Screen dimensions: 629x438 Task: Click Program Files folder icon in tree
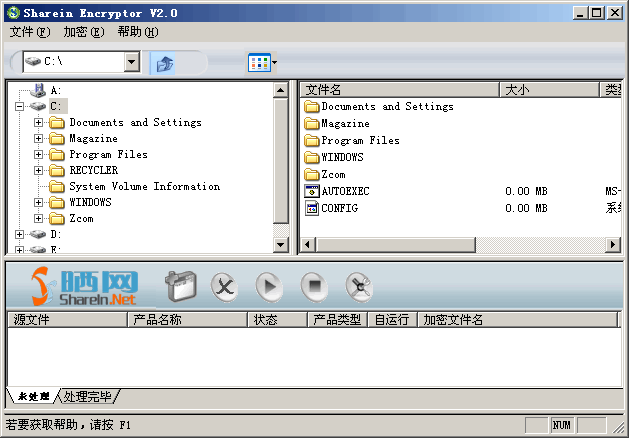tap(57, 155)
